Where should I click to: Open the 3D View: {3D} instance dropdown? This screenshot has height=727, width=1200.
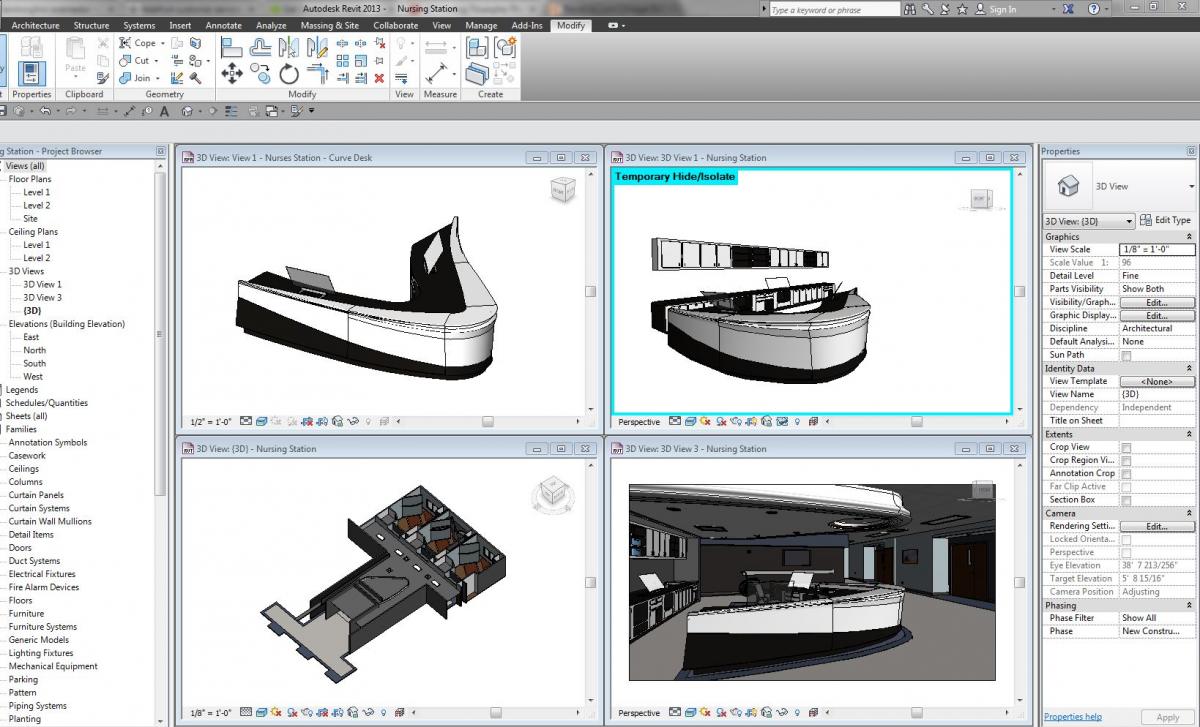tap(1088, 221)
